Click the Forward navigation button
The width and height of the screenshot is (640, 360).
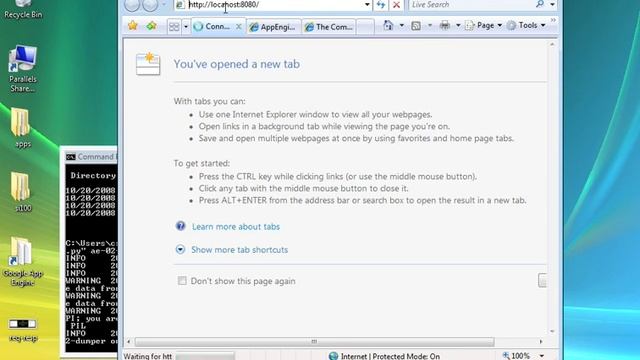(x=150, y=4)
